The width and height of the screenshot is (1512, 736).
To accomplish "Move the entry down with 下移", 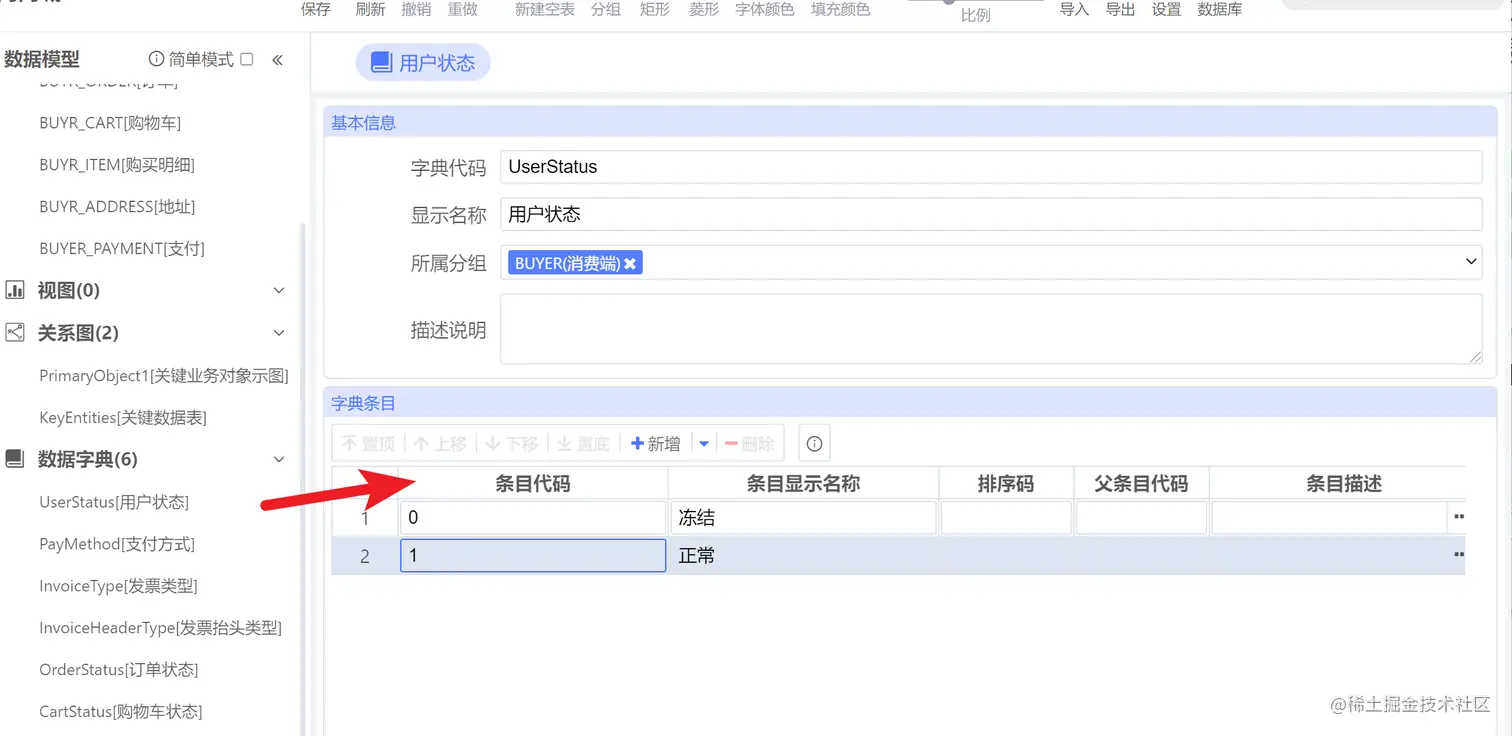I will (512, 444).
